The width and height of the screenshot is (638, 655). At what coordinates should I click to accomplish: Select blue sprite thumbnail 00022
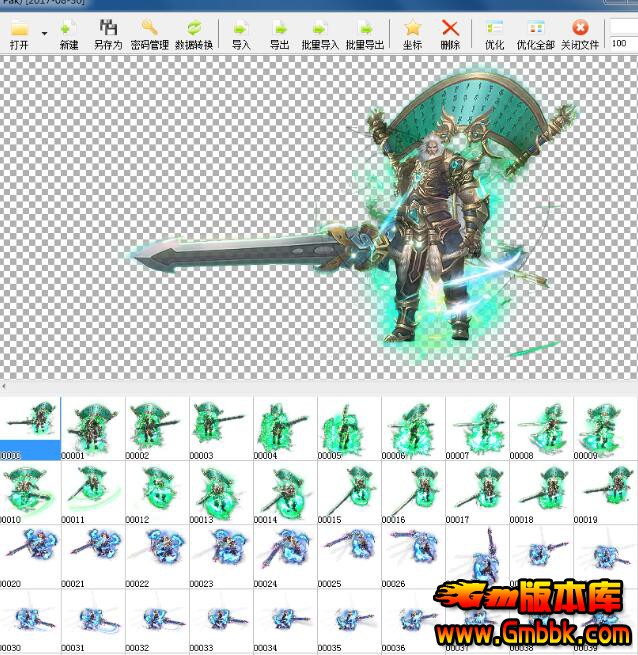coord(157,557)
